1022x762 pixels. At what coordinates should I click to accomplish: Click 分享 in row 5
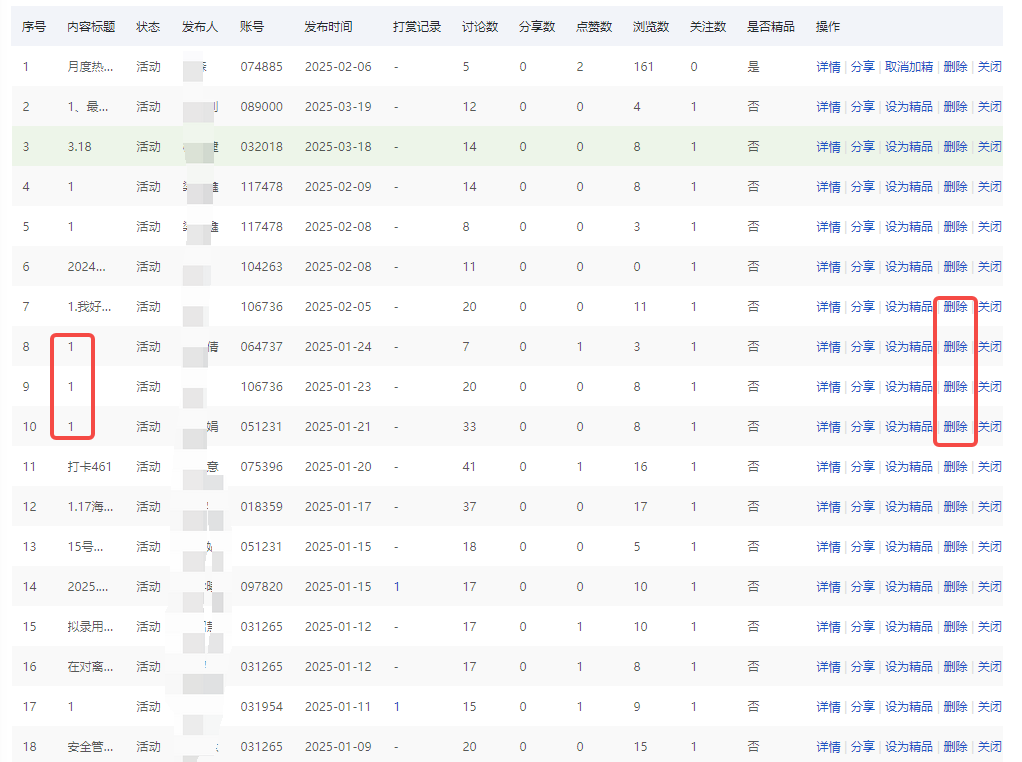(x=862, y=227)
